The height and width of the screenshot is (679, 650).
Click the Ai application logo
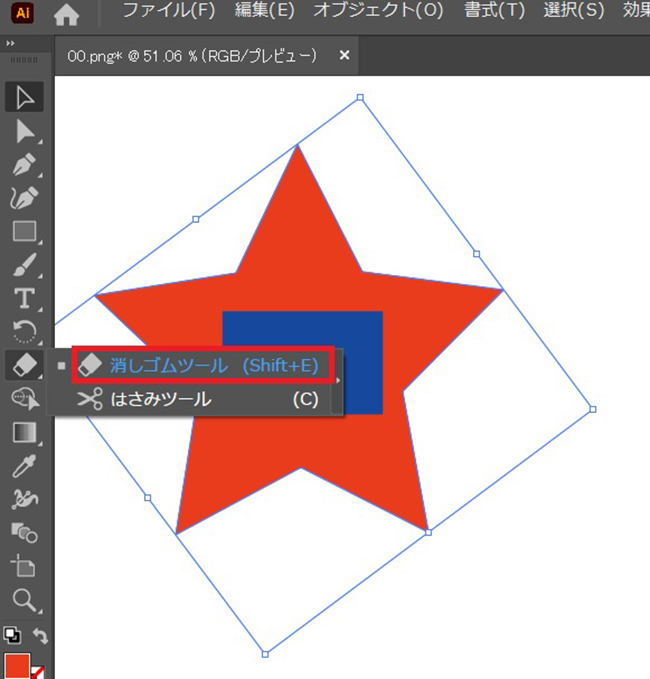(23, 13)
